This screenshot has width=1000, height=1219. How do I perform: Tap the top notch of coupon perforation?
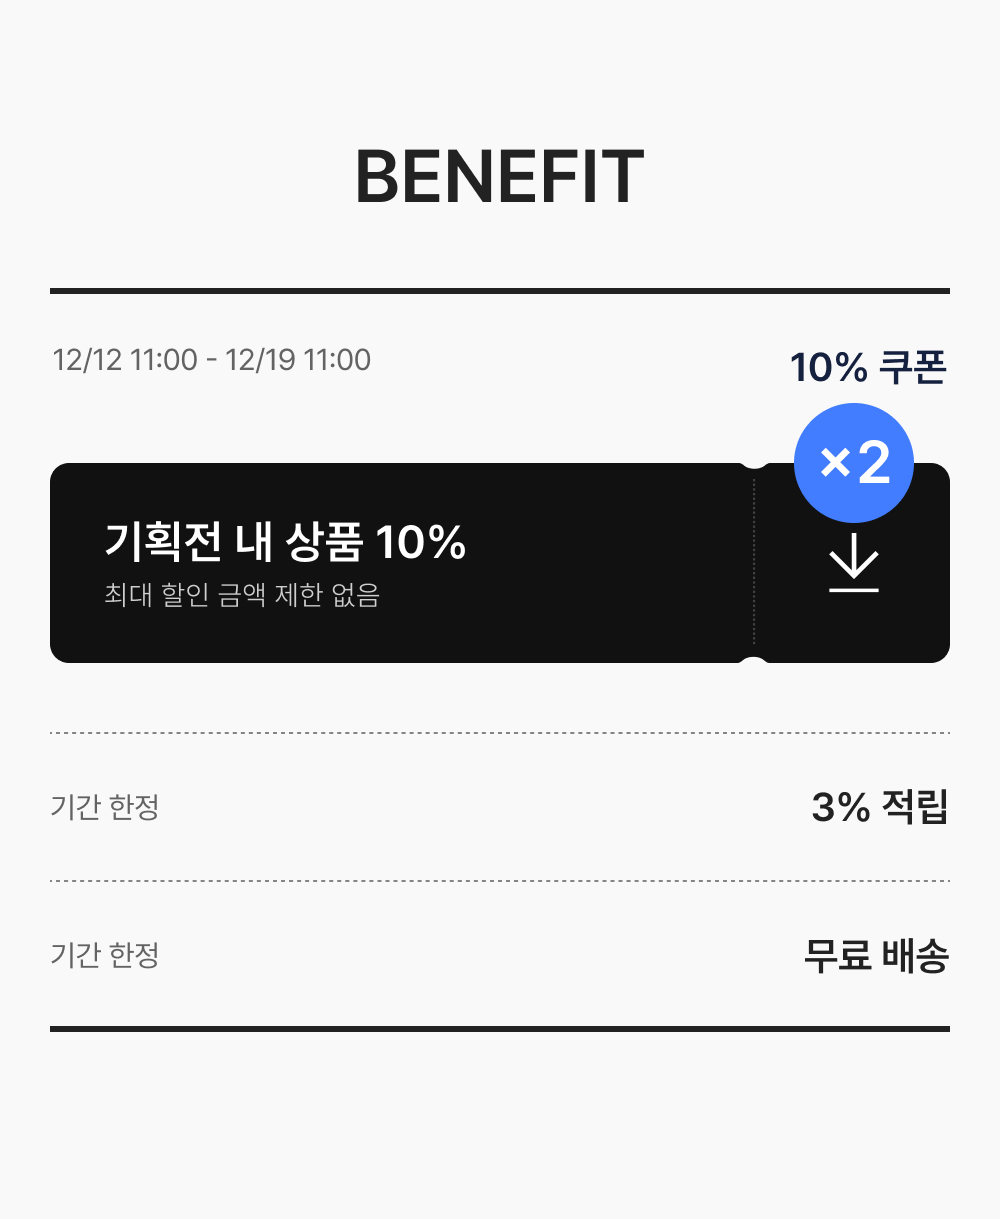click(x=754, y=464)
